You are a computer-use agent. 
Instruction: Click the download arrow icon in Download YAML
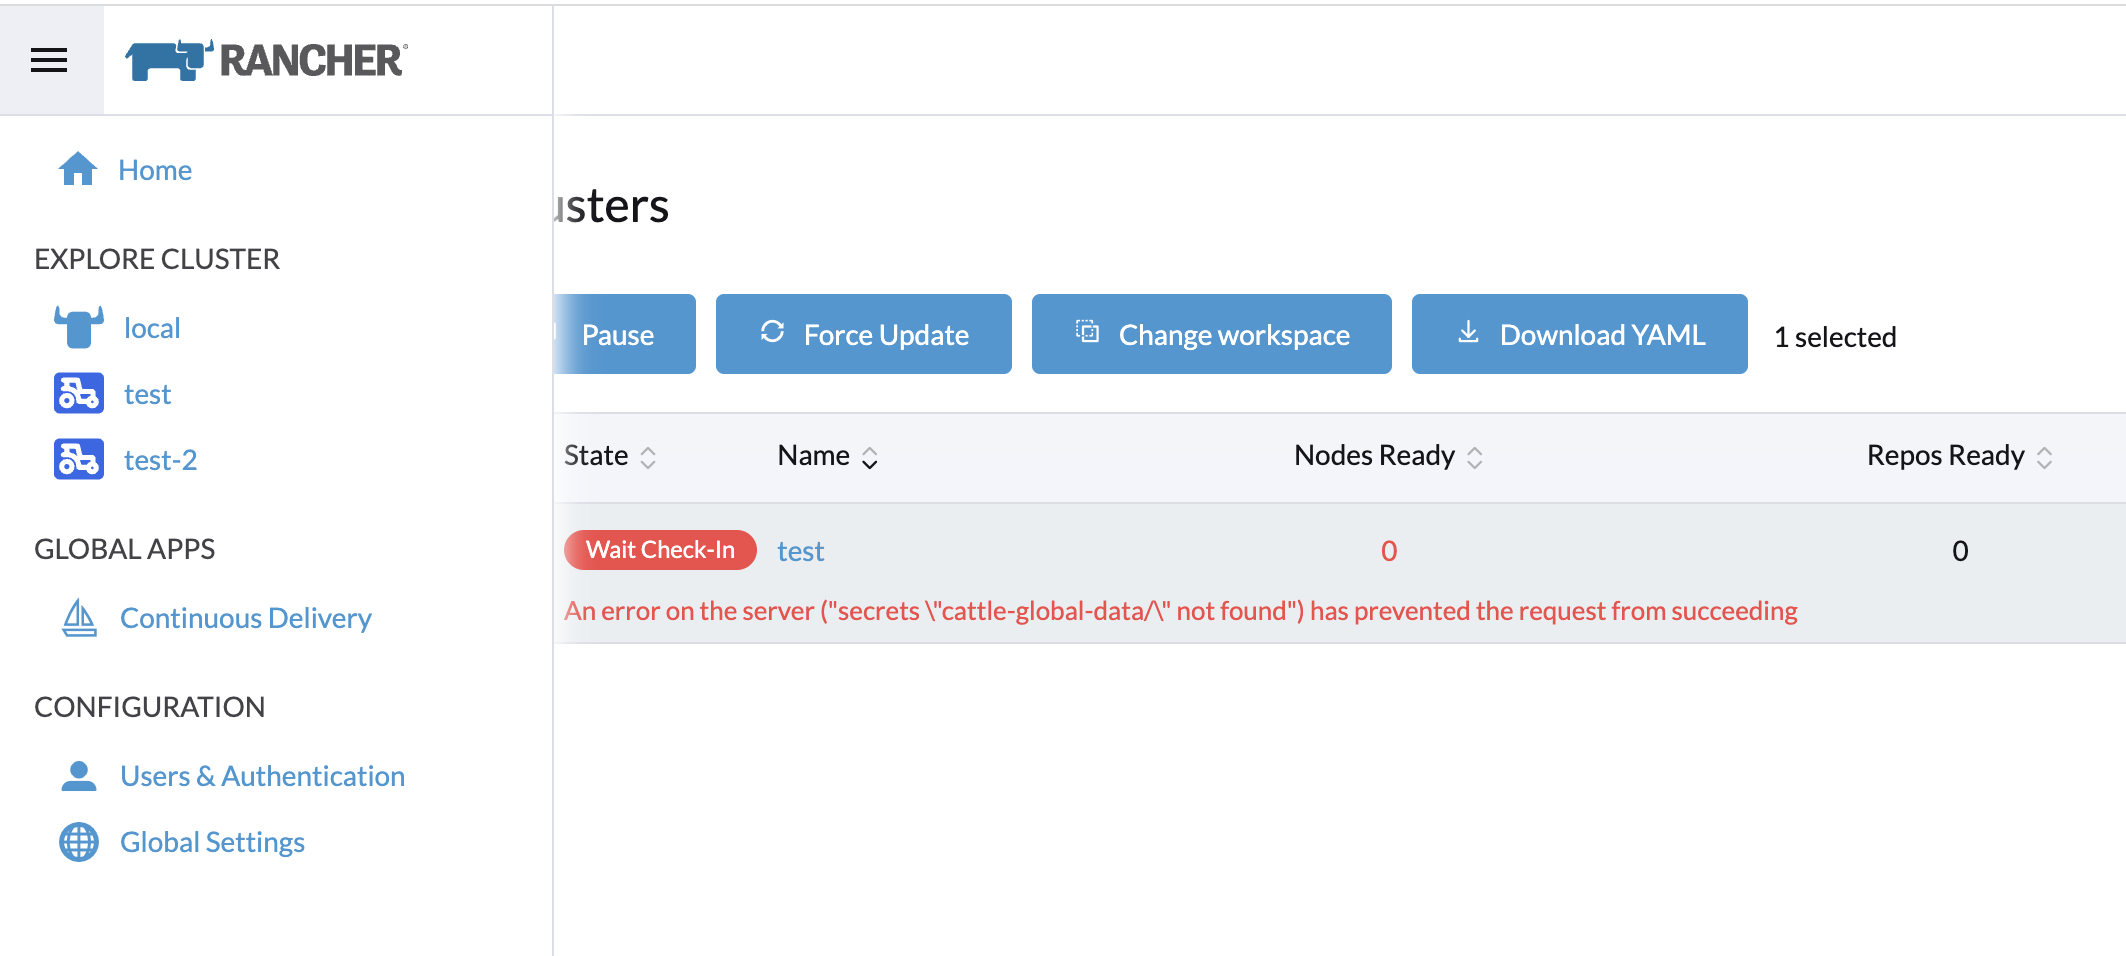coord(1468,331)
